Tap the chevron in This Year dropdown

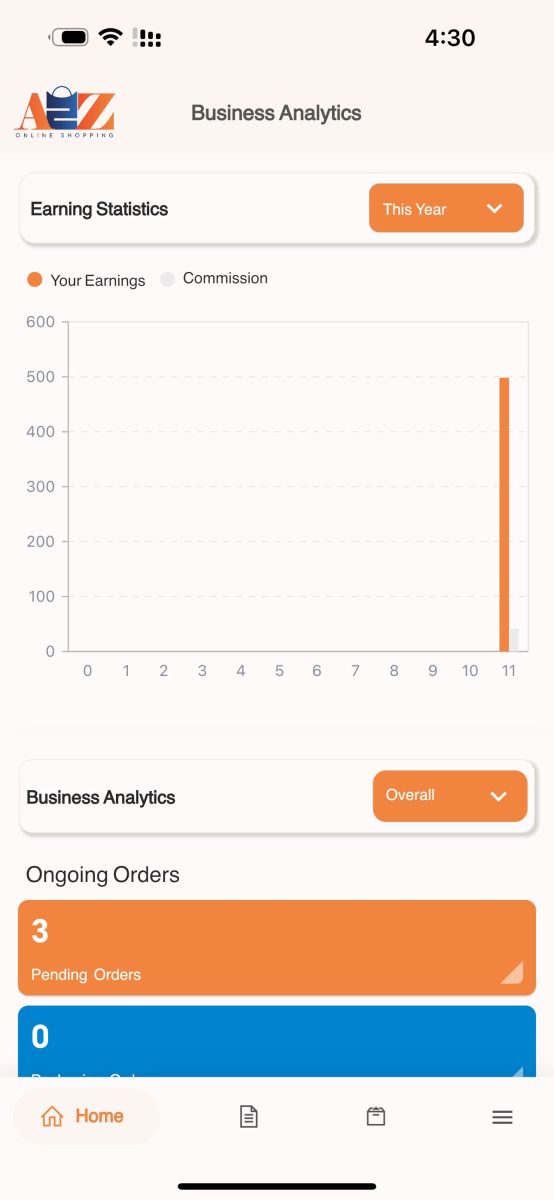(x=494, y=208)
